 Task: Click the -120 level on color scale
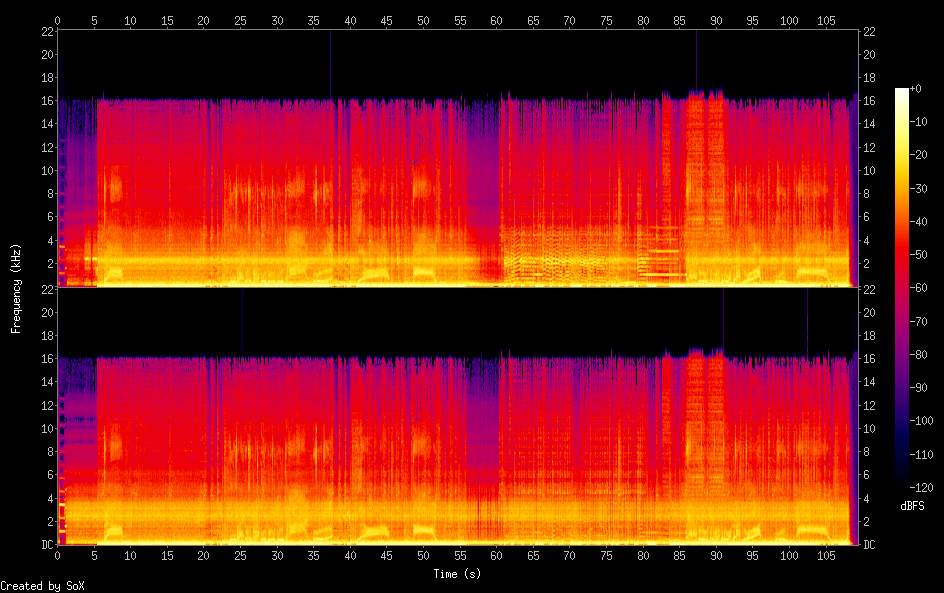click(x=921, y=487)
